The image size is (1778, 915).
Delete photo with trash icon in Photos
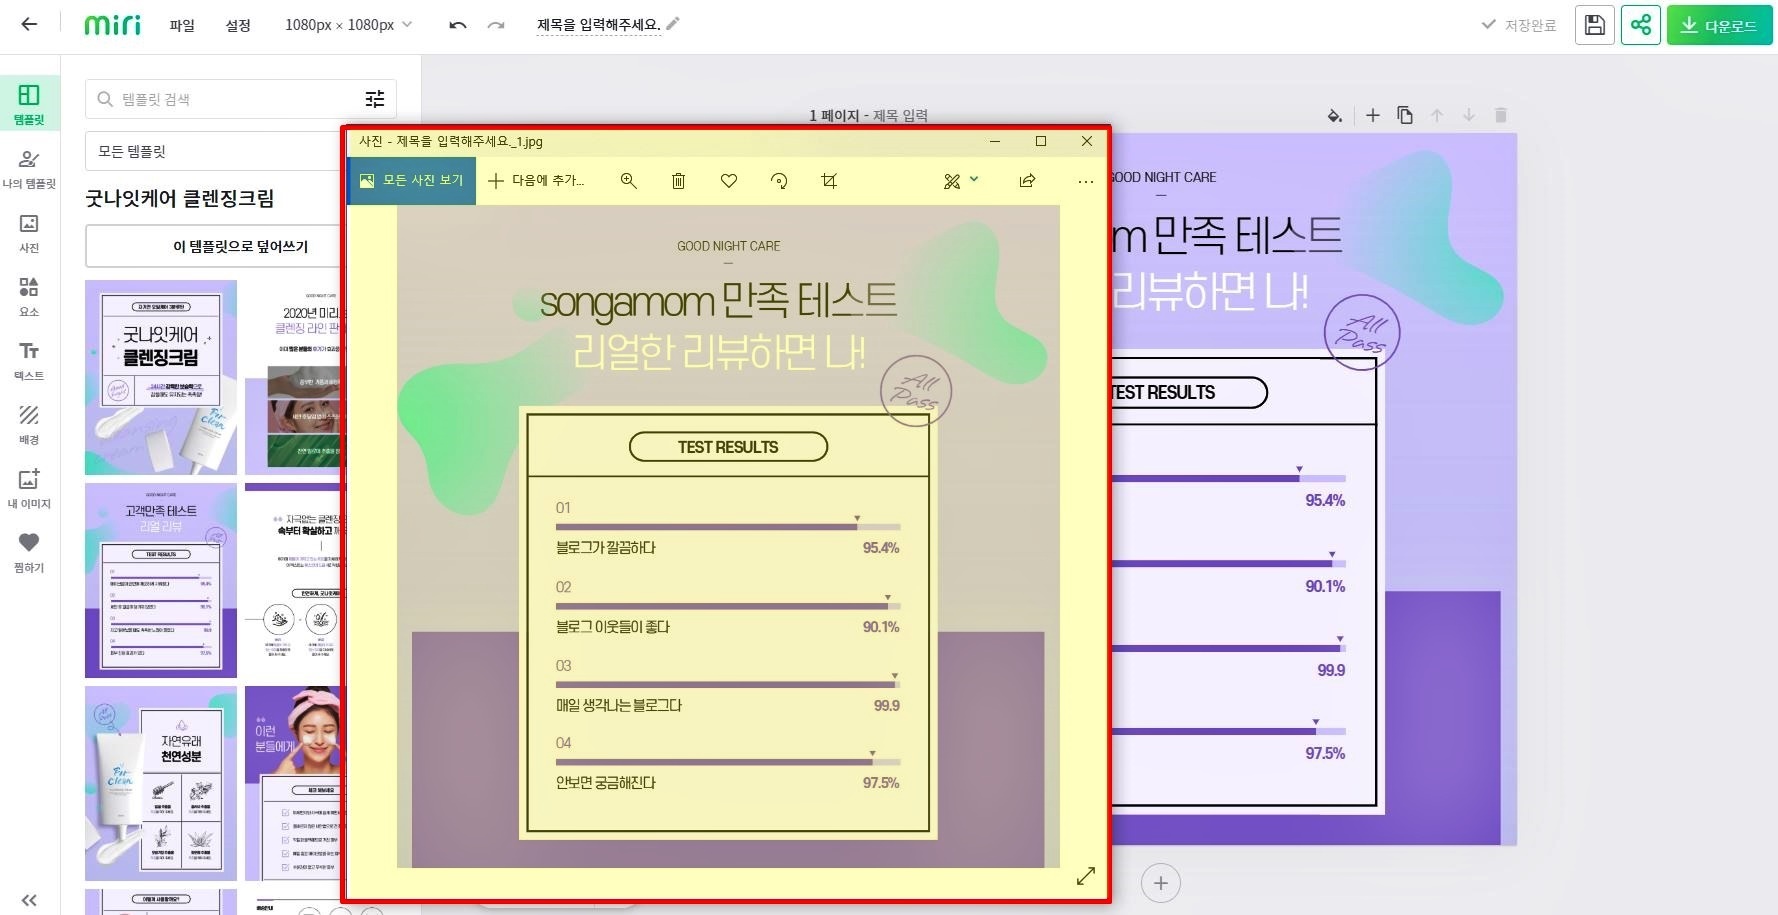pos(678,180)
